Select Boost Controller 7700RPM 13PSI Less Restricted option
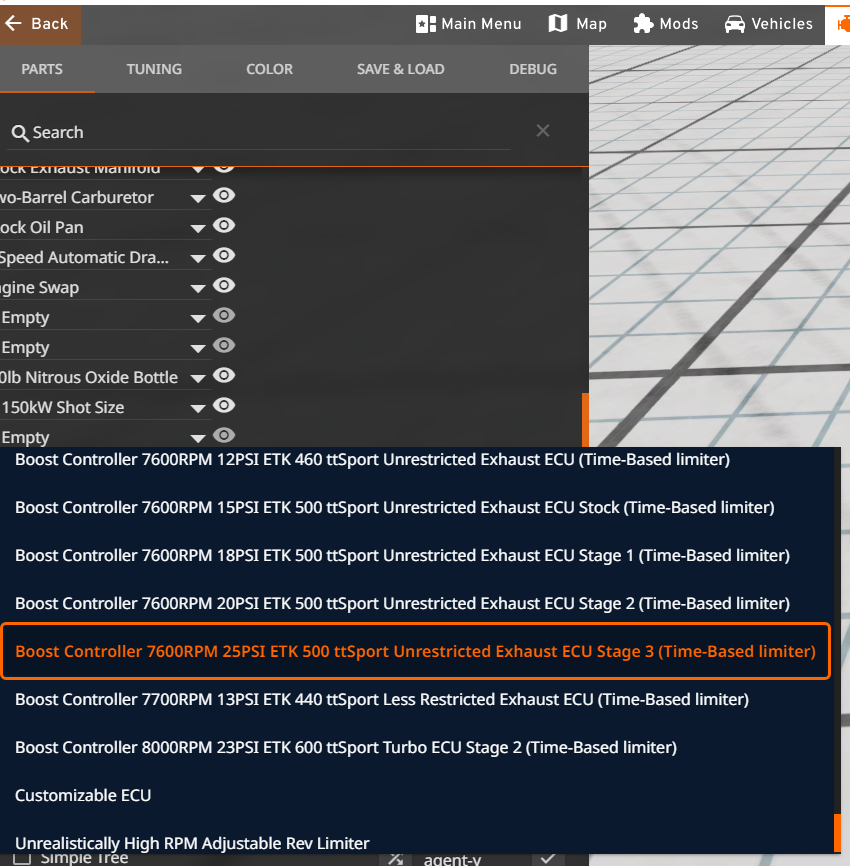The image size is (850, 866). (x=416, y=700)
